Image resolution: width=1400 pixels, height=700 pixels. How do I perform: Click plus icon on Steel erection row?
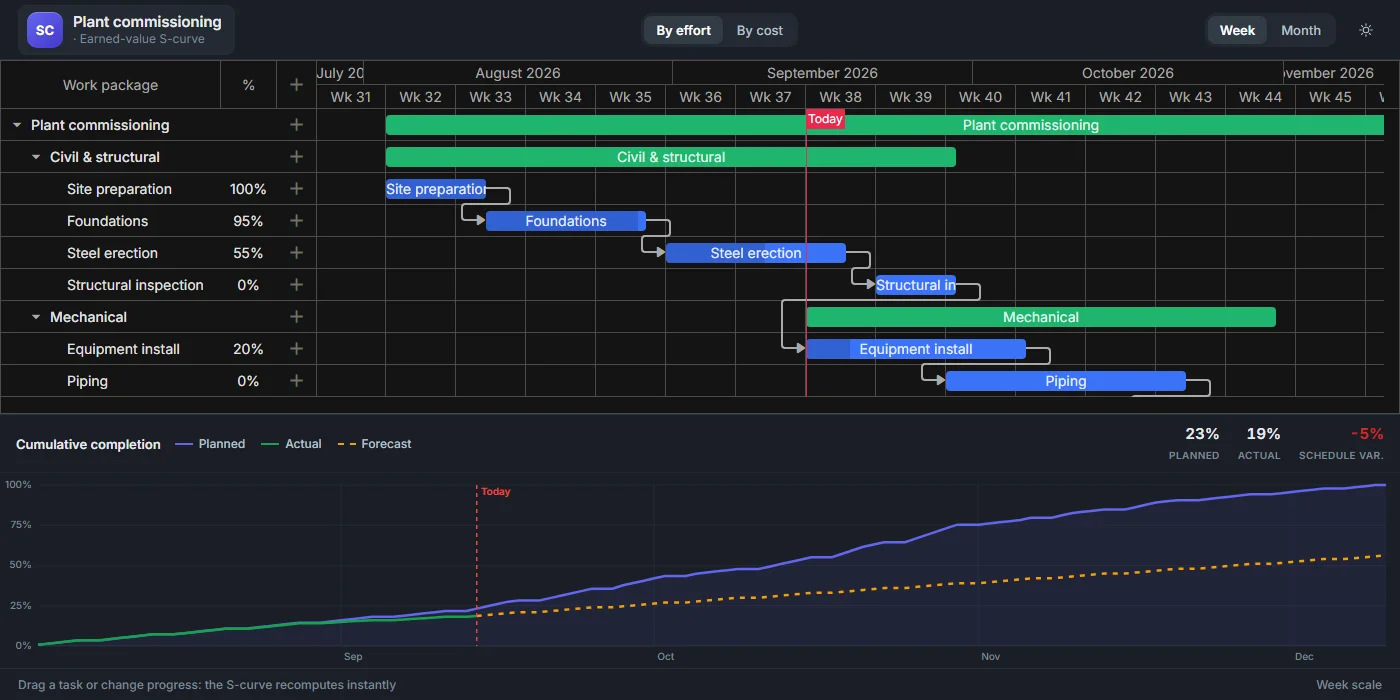click(296, 253)
